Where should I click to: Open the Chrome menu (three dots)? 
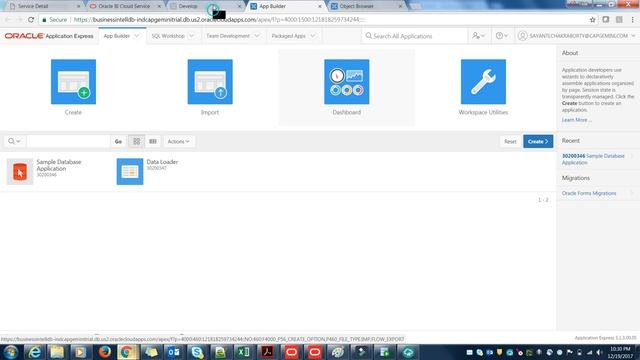click(x=633, y=20)
